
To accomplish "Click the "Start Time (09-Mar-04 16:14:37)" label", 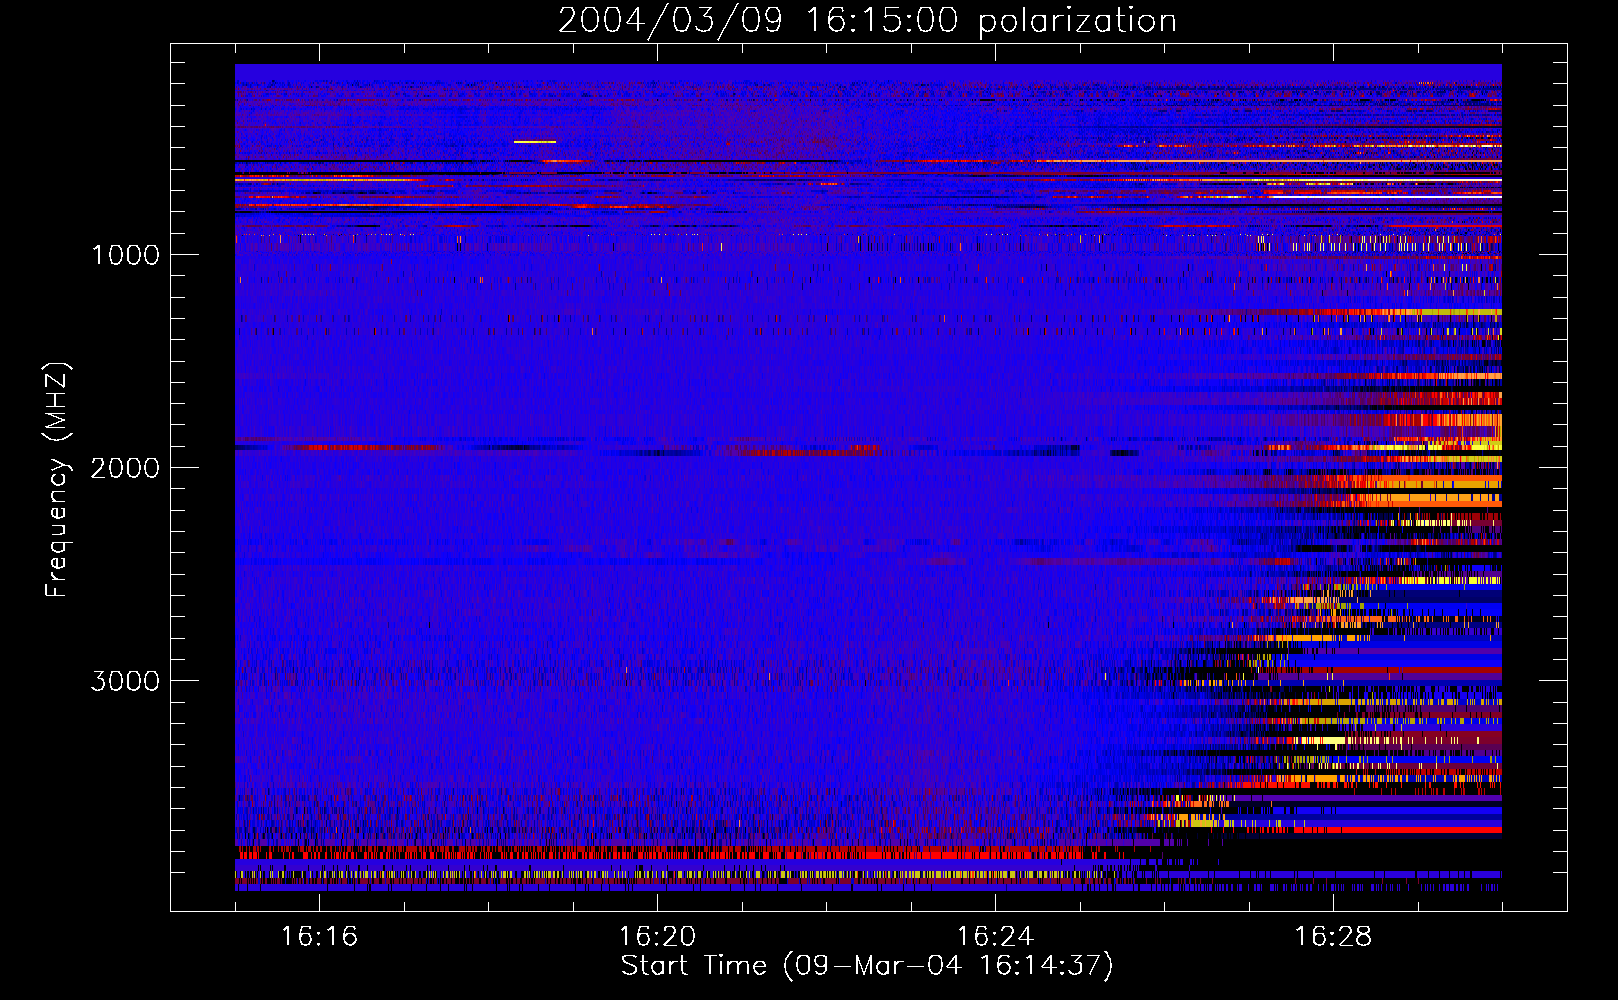I will pyautogui.click(x=867, y=966).
